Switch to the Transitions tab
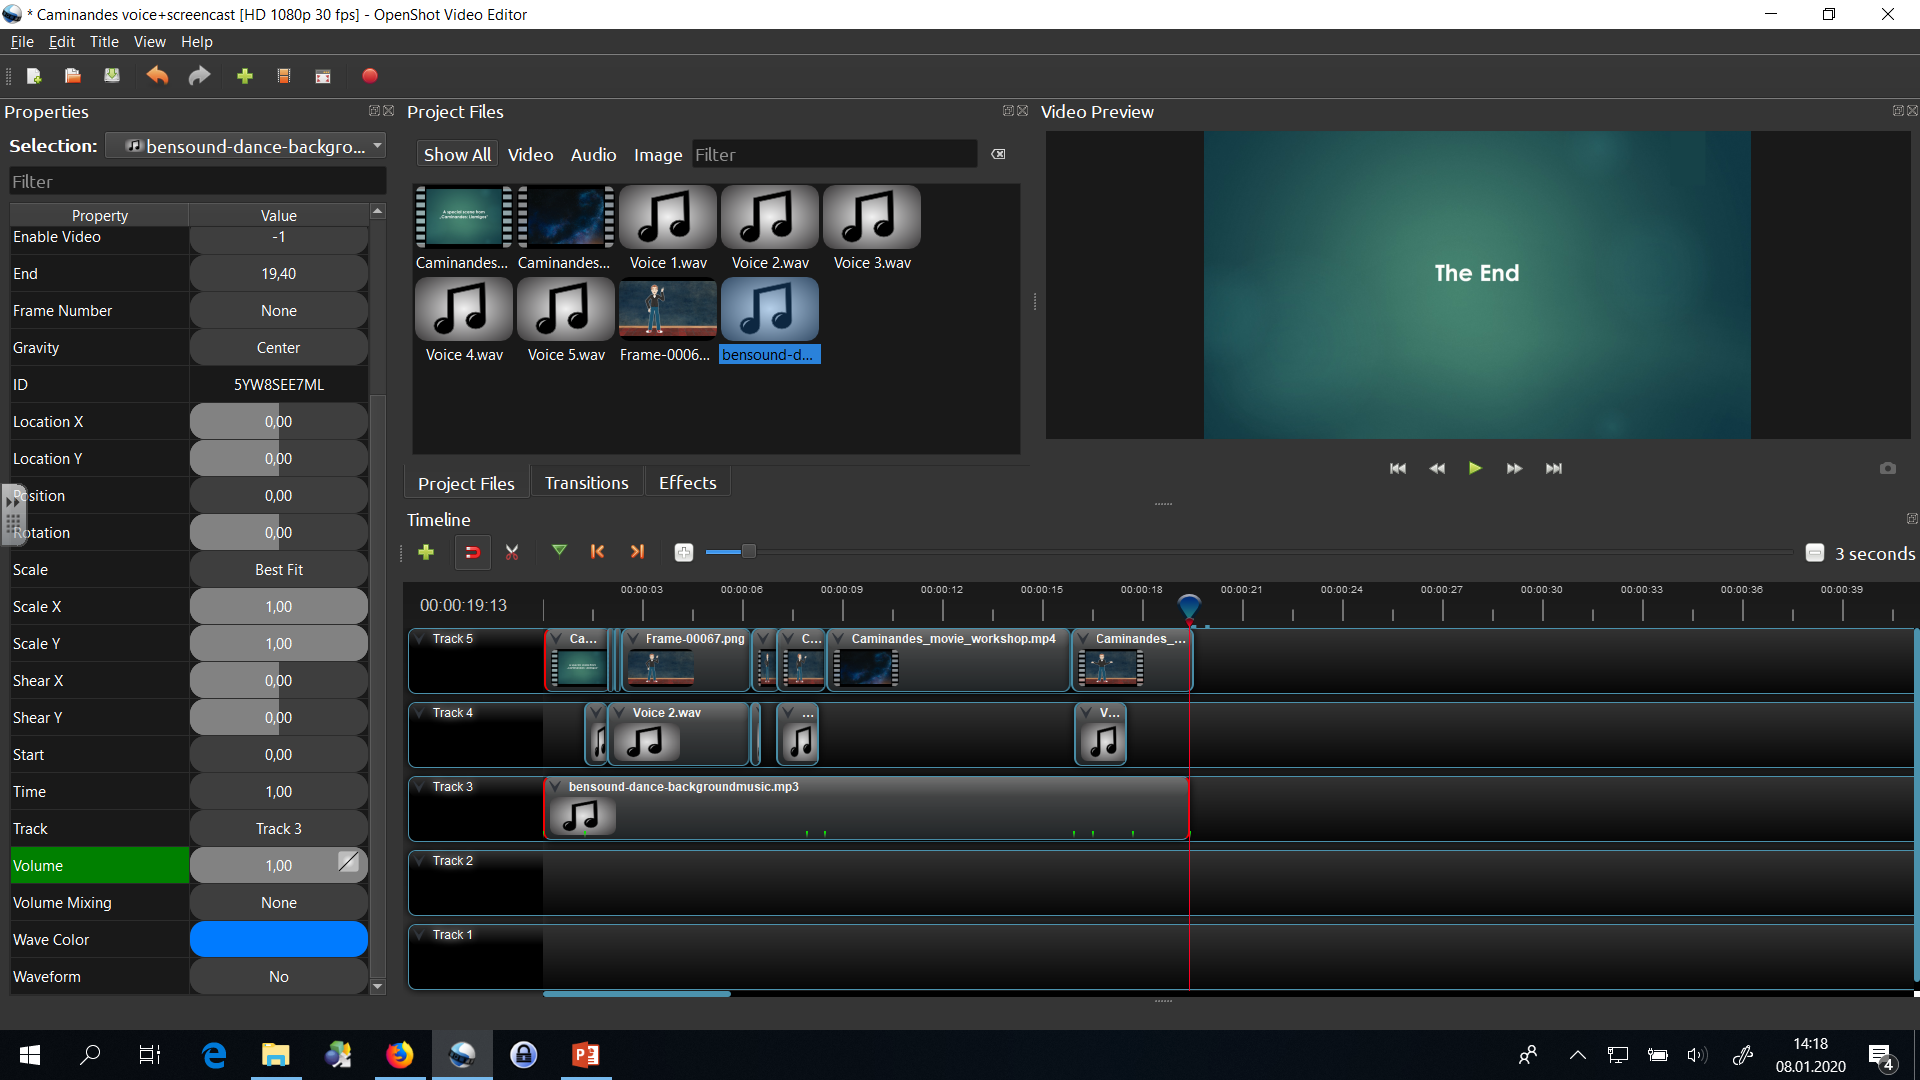The image size is (1920, 1080). [x=586, y=483]
